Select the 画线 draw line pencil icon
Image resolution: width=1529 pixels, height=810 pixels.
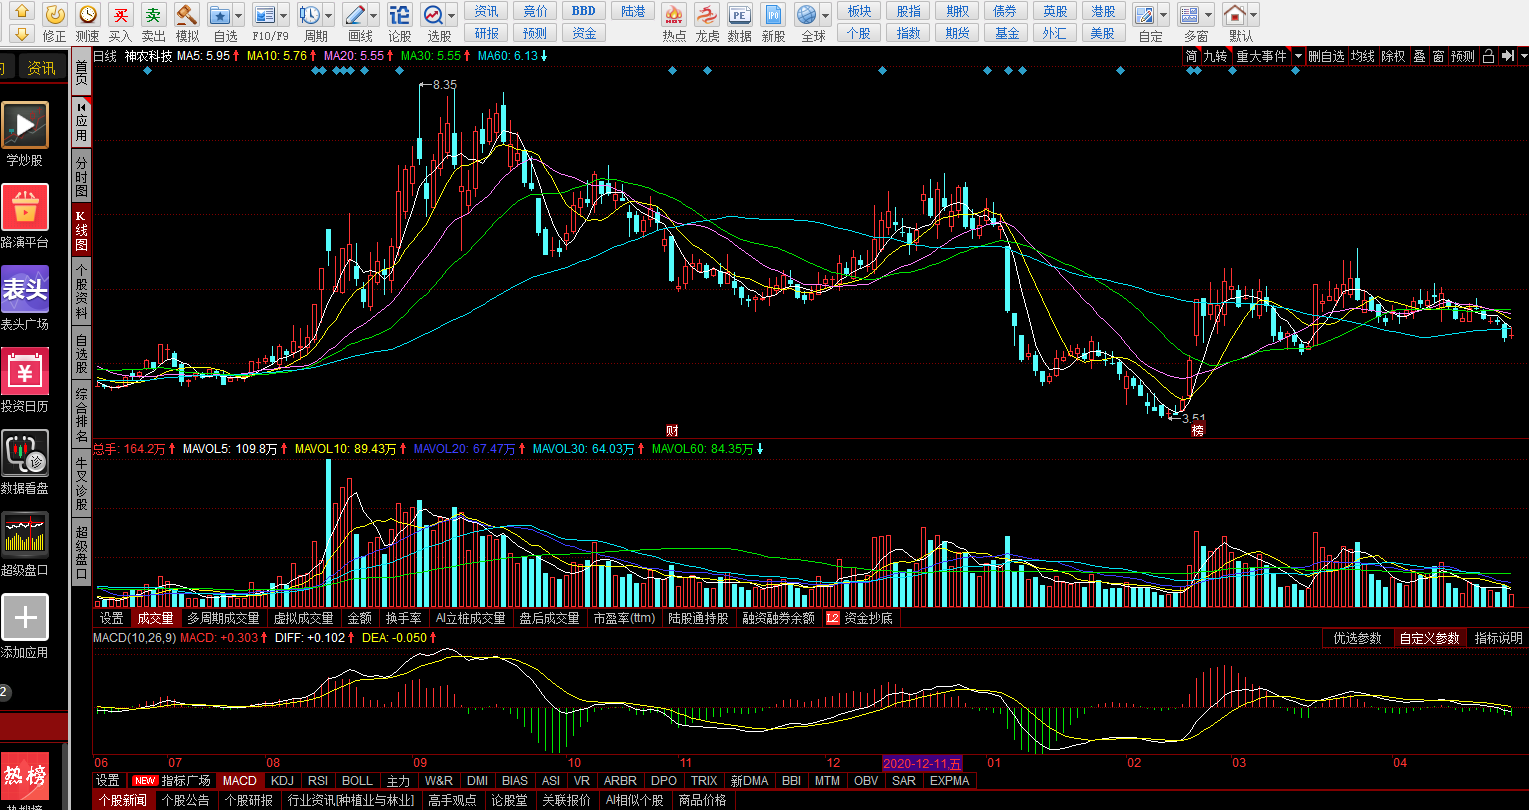[x=354, y=15]
